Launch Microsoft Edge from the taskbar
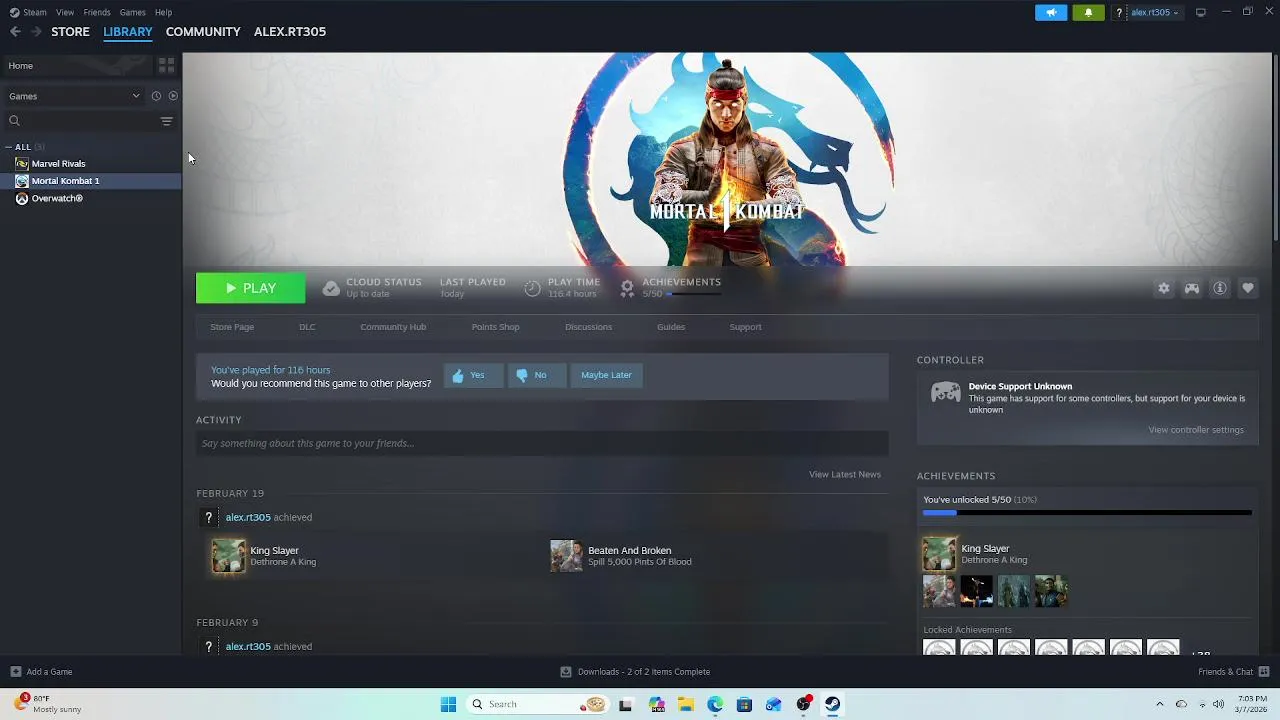This screenshot has width=1280, height=720. [715, 704]
